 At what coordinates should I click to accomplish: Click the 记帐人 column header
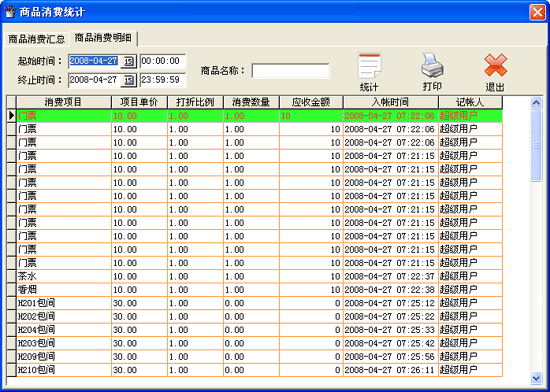pyautogui.click(x=470, y=102)
